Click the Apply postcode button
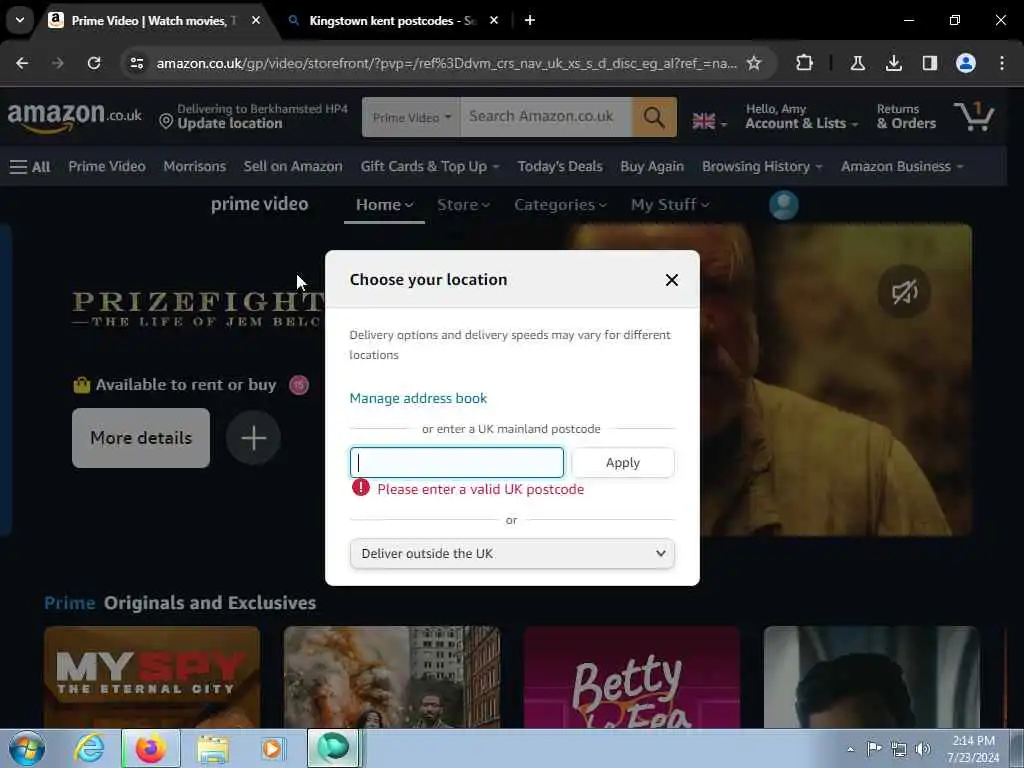The image size is (1024, 768). point(622,462)
